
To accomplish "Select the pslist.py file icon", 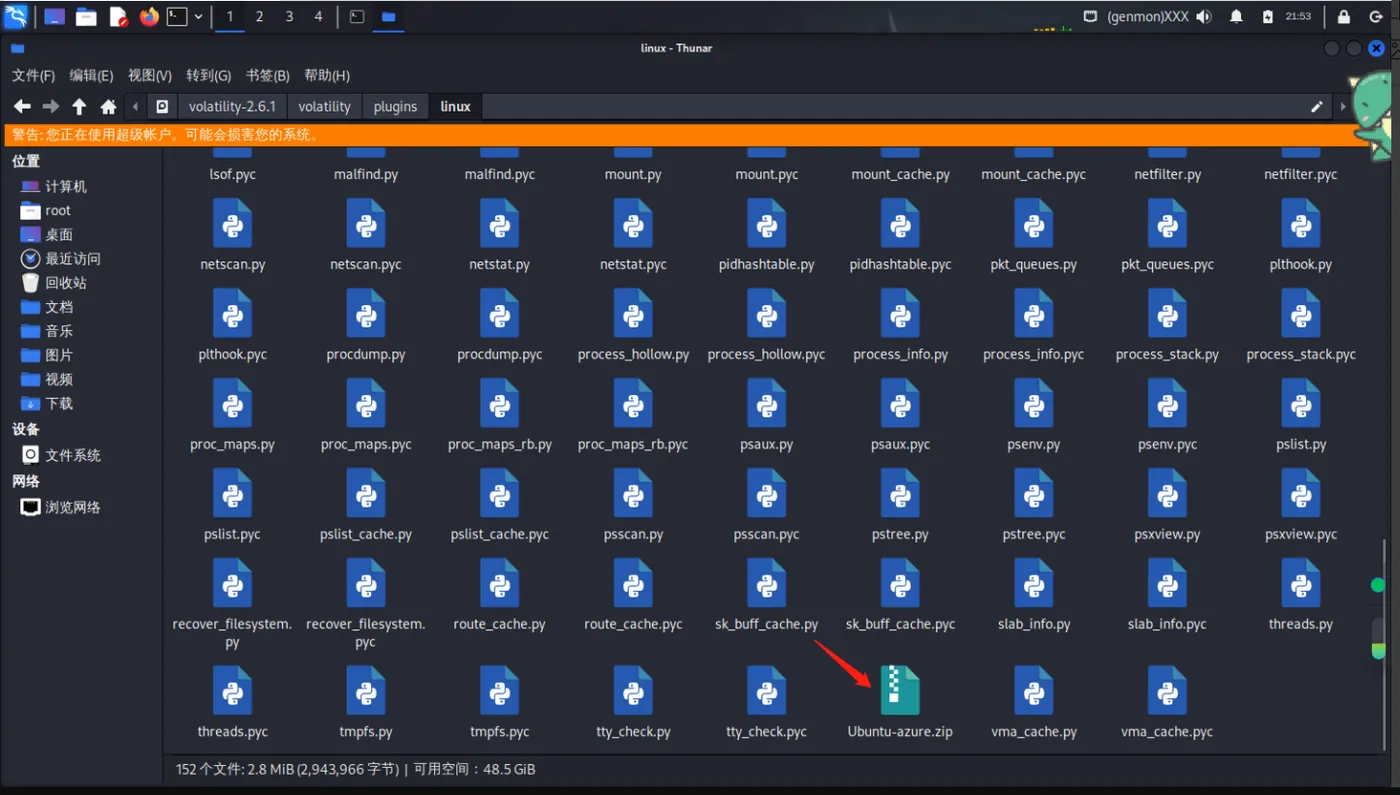I will click(x=1301, y=403).
